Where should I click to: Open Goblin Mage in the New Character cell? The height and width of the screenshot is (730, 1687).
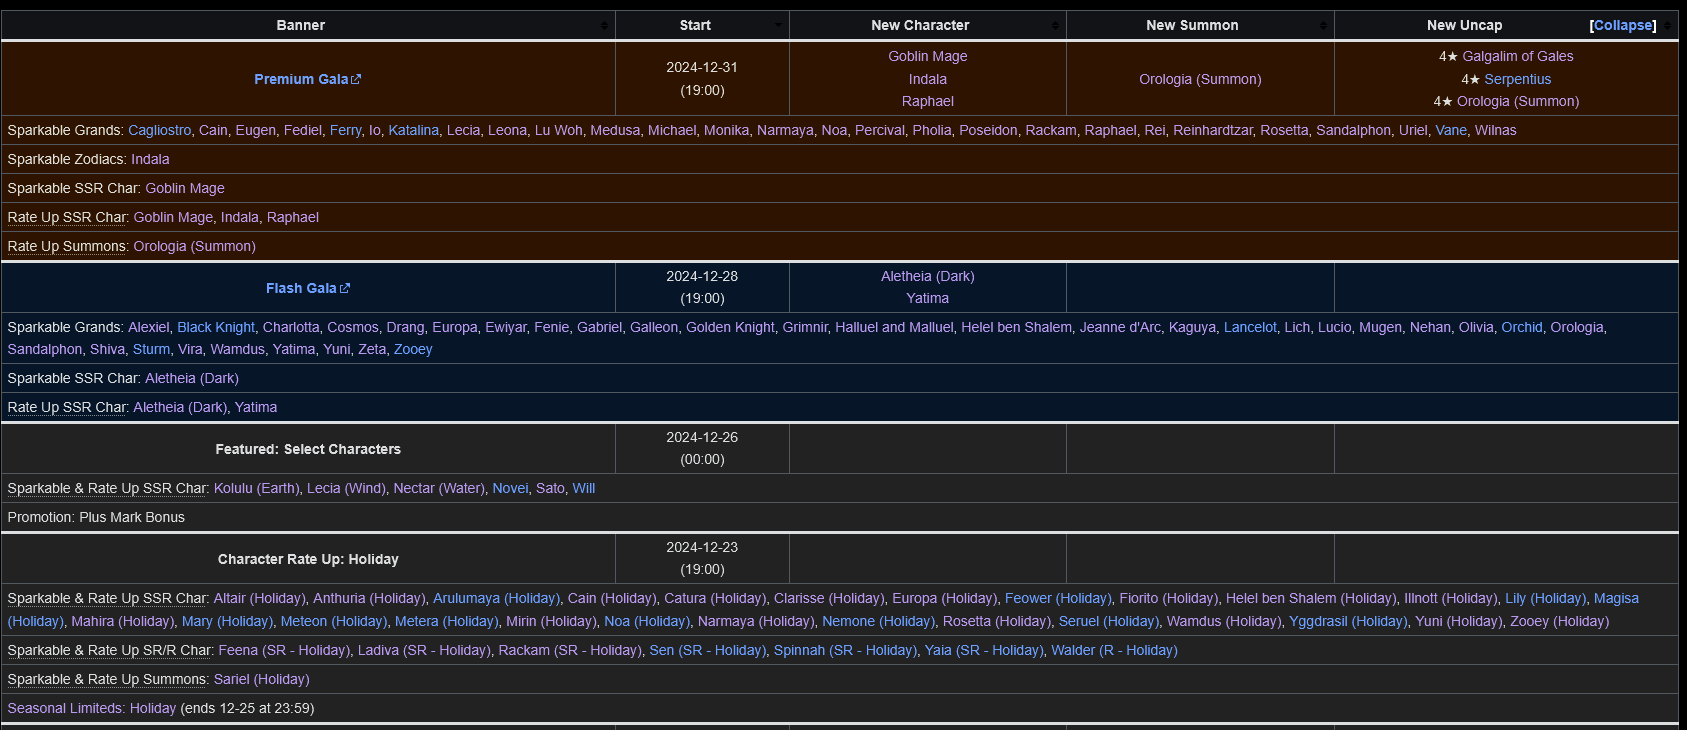(x=928, y=56)
